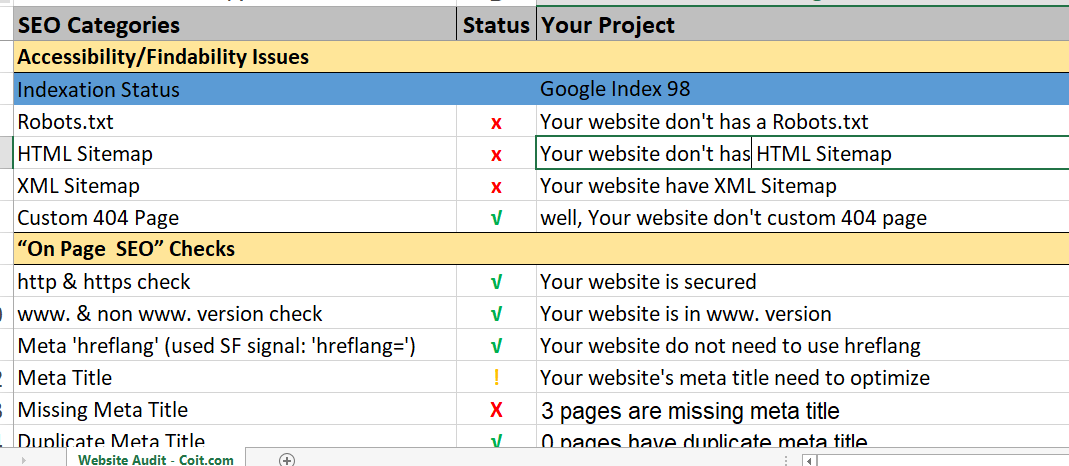Viewport: 1069px width, 466px height.
Task: Select the Your Project header cell
Action: click(x=800, y=25)
